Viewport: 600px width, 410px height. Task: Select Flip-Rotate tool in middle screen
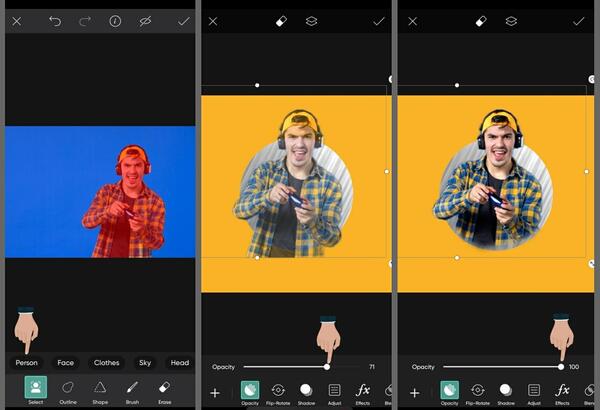278,394
